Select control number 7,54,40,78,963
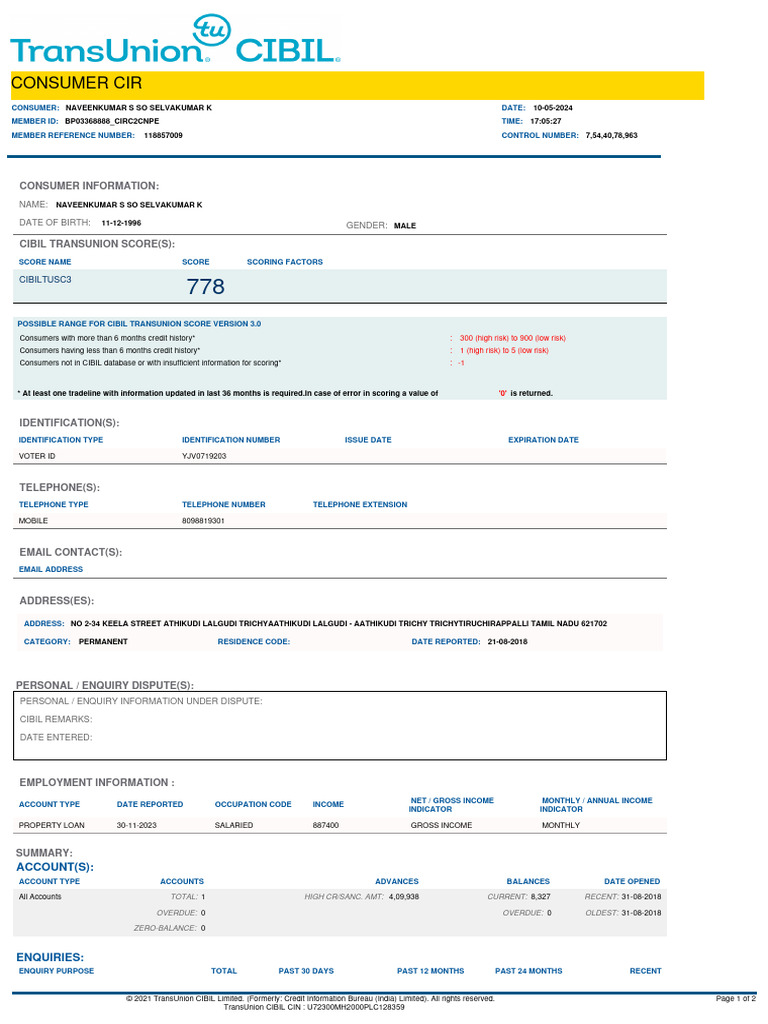The width and height of the screenshot is (768, 1024). (x=611, y=135)
